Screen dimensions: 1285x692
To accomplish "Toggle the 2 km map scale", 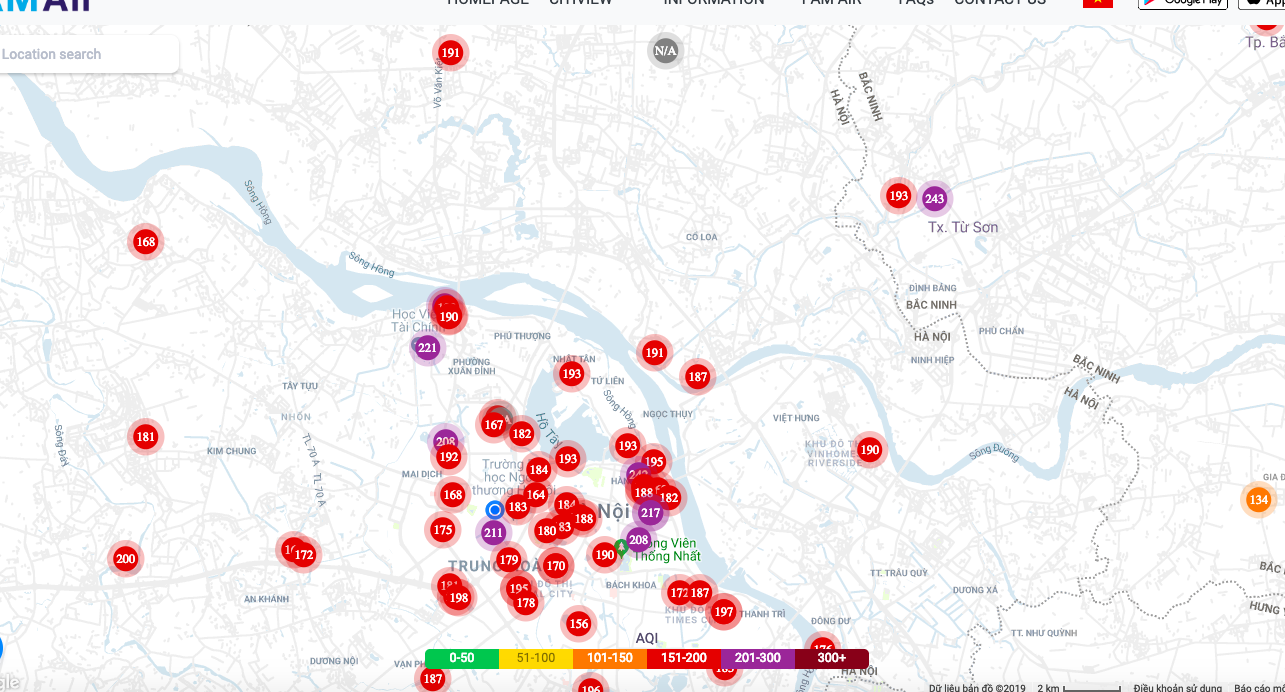I will point(1078,688).
